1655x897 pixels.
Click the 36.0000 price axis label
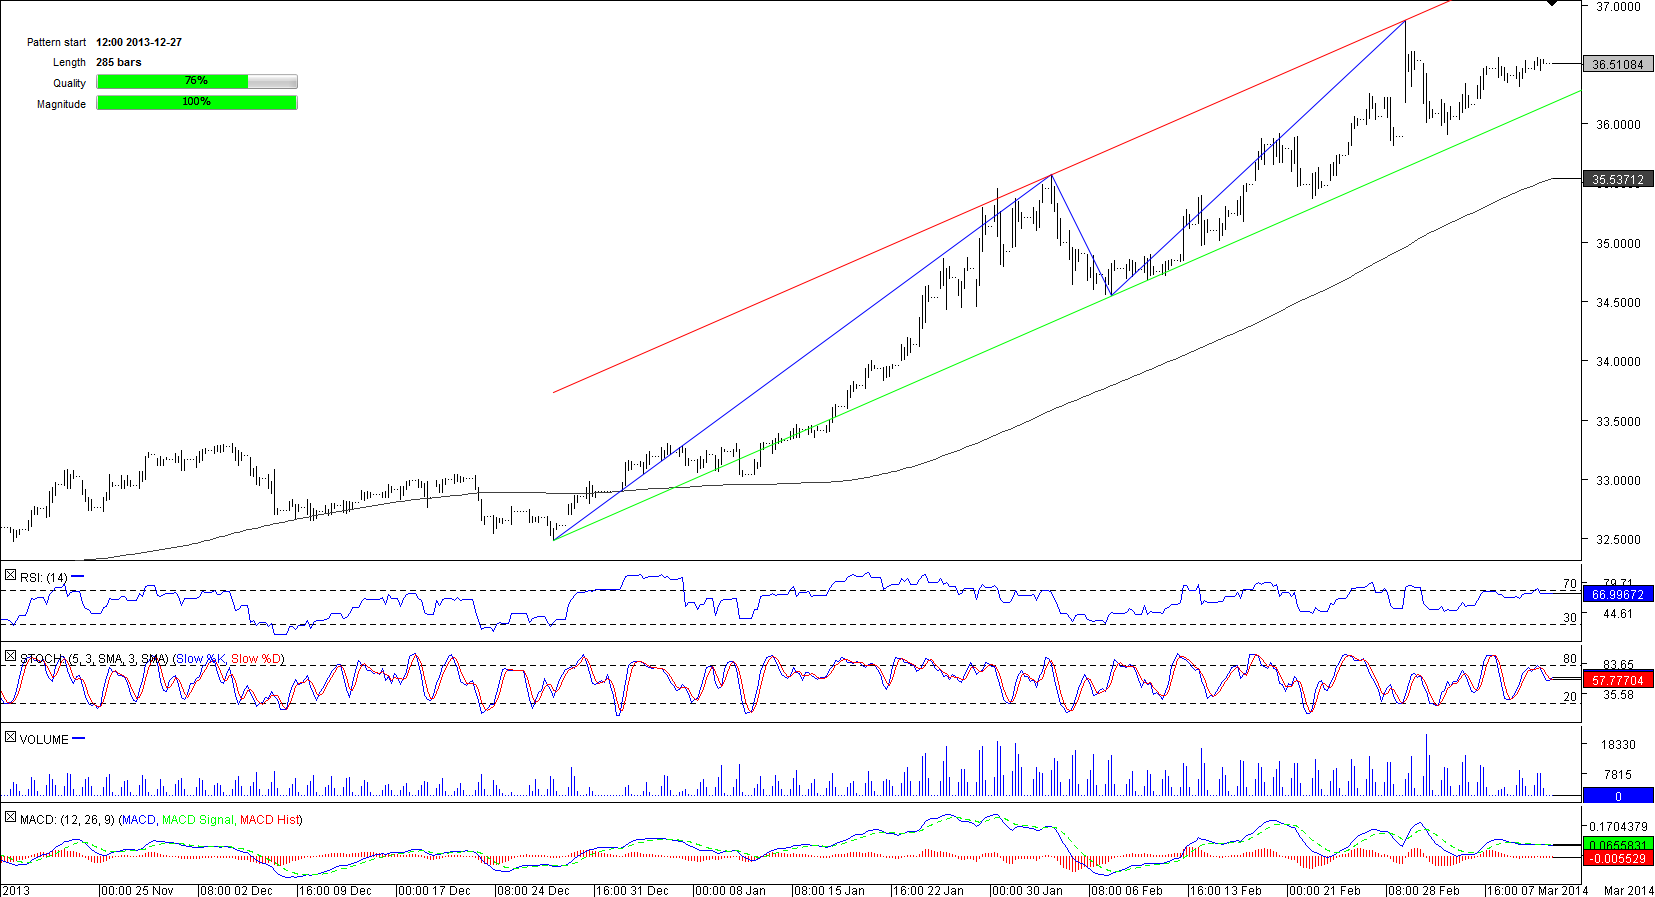pyautogui.click(x=1618, y=125)
